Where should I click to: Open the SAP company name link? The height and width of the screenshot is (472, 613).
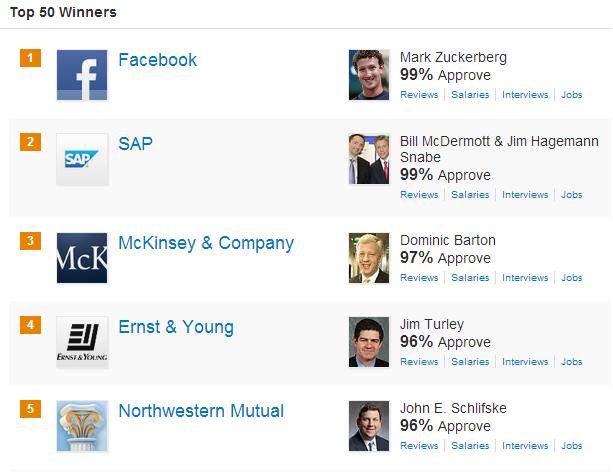pos(135,144)
